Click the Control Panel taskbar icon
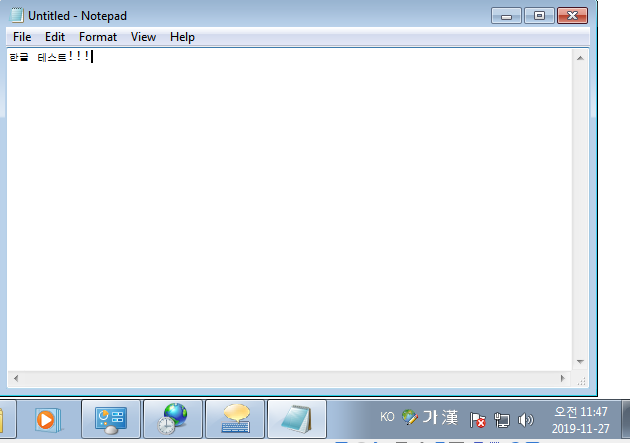 pyautogui.click(x=111, y=418)
